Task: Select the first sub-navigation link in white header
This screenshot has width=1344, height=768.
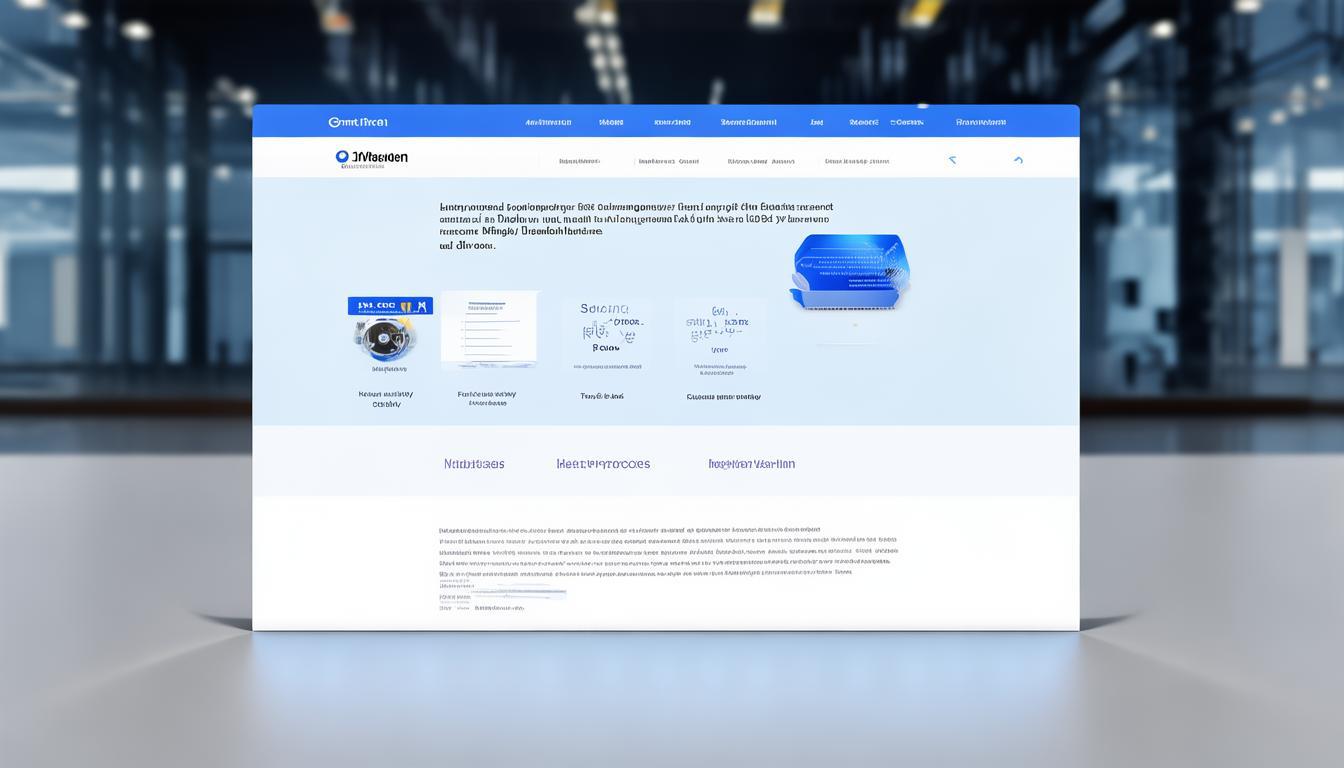Action: pyautogui.click(x=579, y=161)
